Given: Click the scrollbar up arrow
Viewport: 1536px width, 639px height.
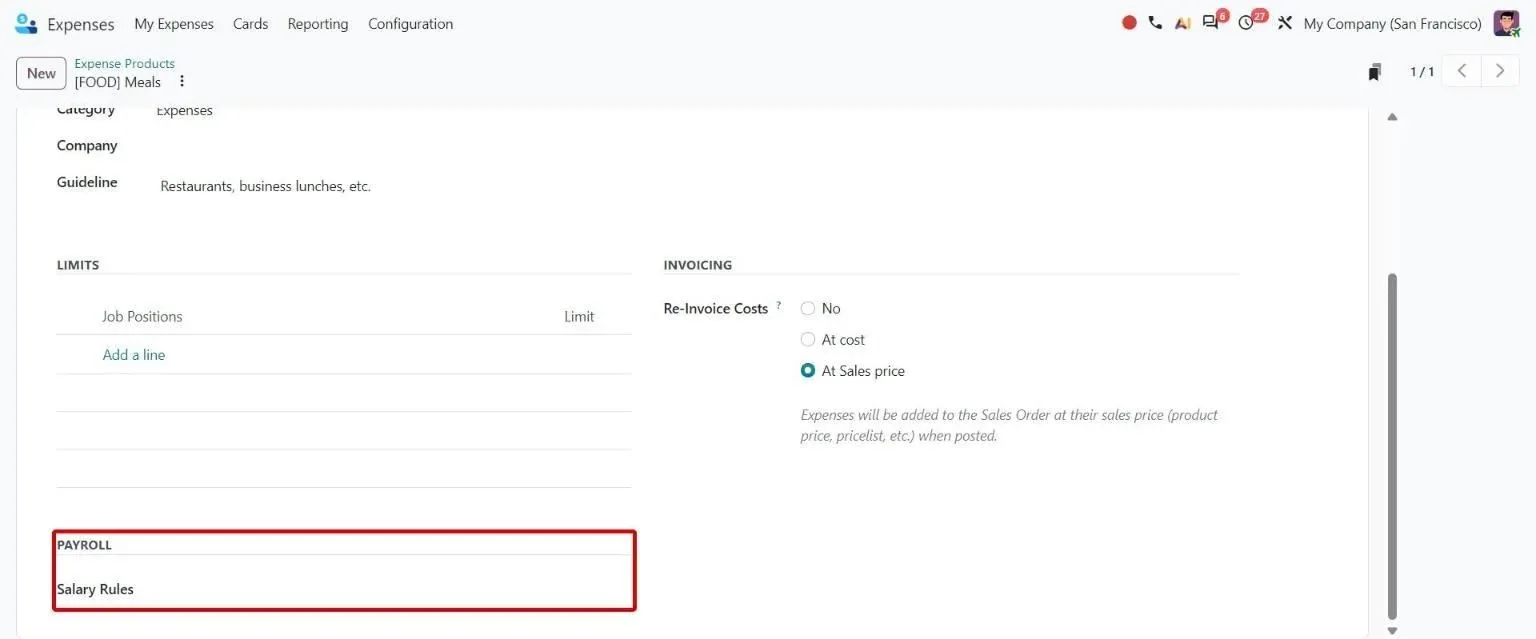Looking at the screenshot, I should (x=1392, y=118).
